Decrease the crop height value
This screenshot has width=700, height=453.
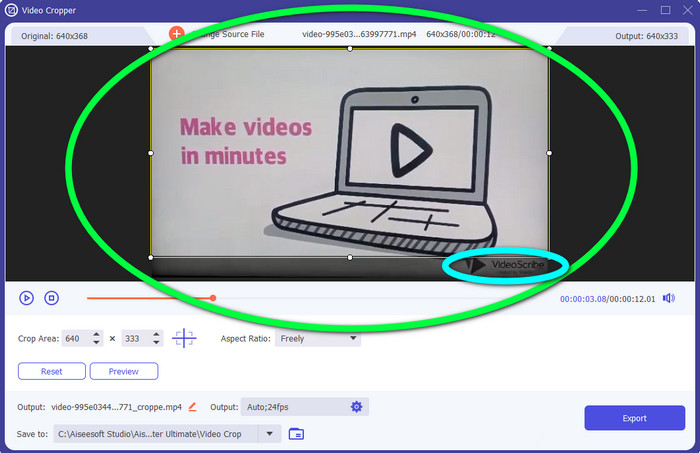(x=155, y=344)
